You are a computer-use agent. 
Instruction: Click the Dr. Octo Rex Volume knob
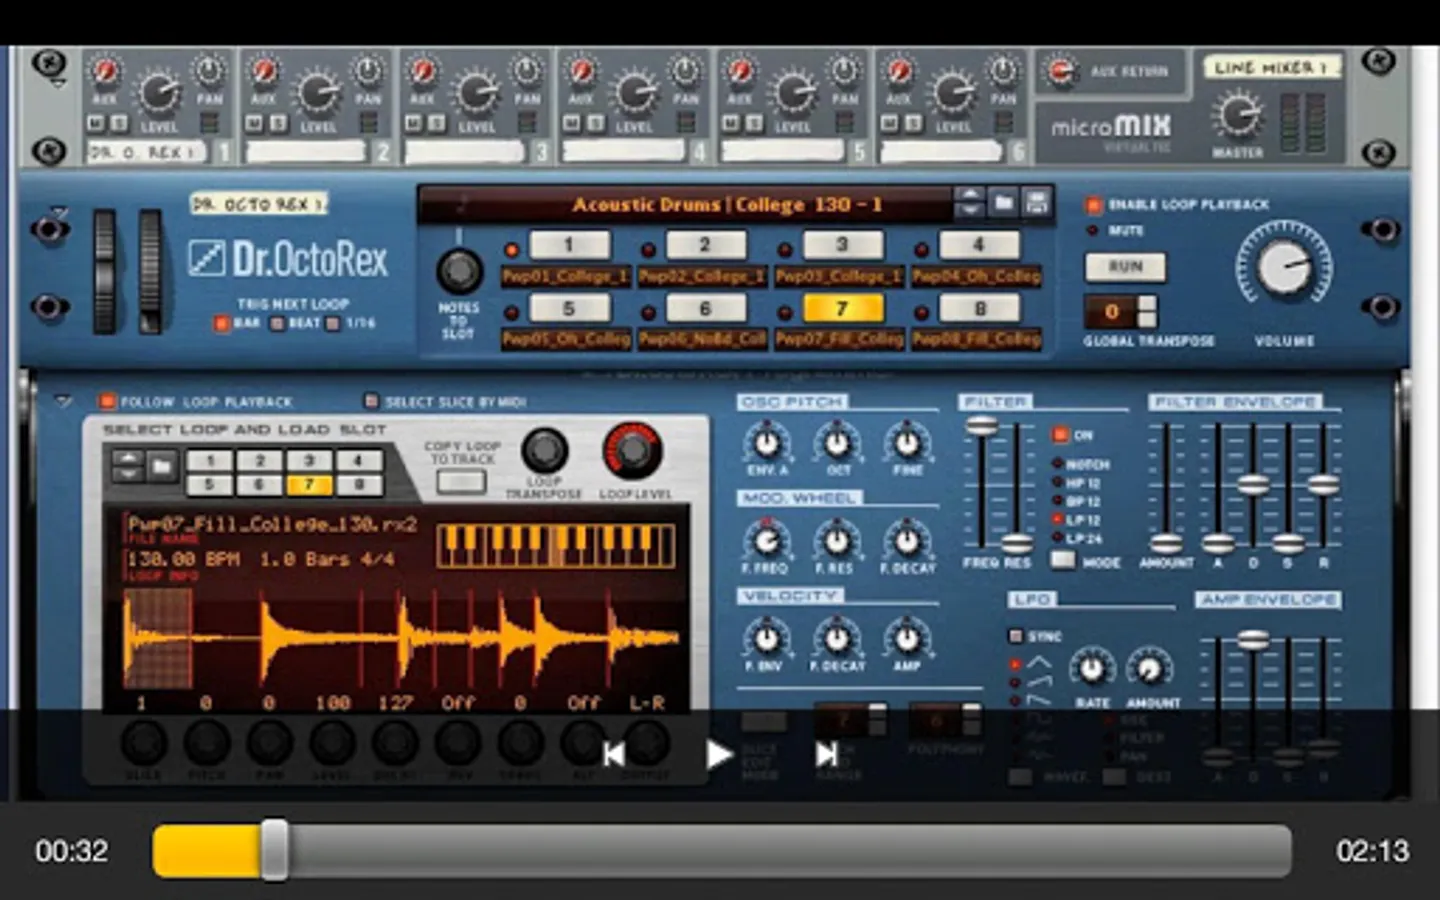pos(1284,267)
